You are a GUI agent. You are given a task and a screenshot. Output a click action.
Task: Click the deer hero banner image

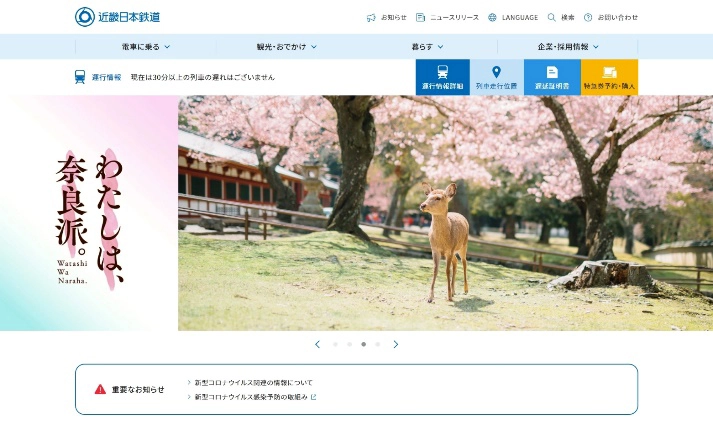[445, 213]
